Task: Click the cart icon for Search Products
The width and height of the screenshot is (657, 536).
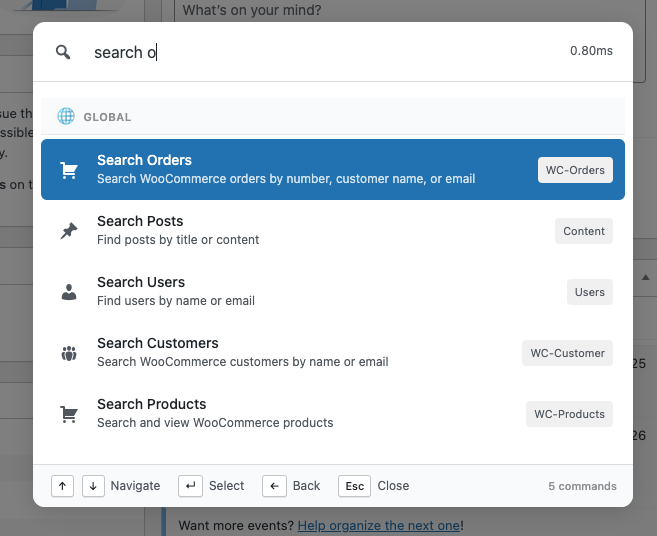Action: coord(69,414)
